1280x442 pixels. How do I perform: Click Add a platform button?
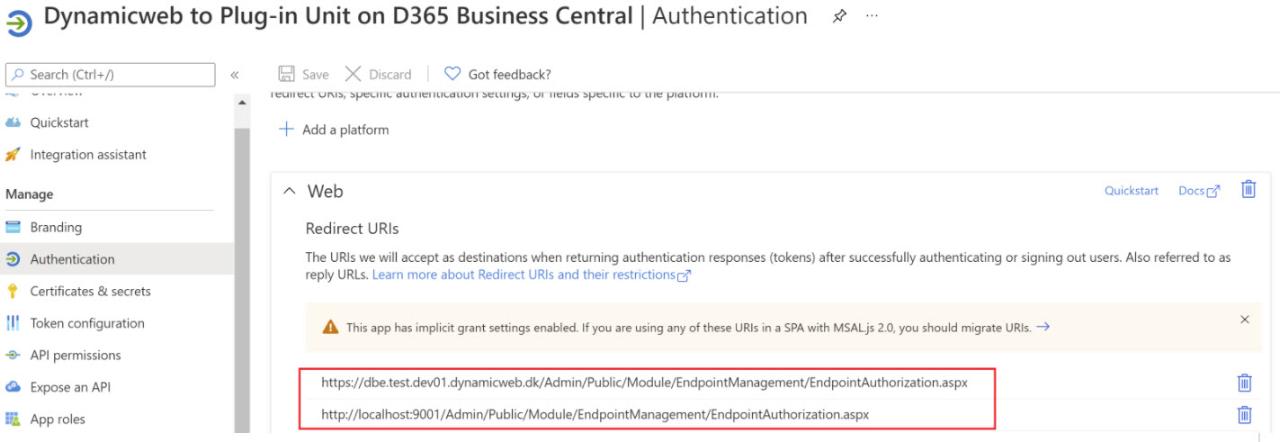pyautogui.click(x=334, y=130)
